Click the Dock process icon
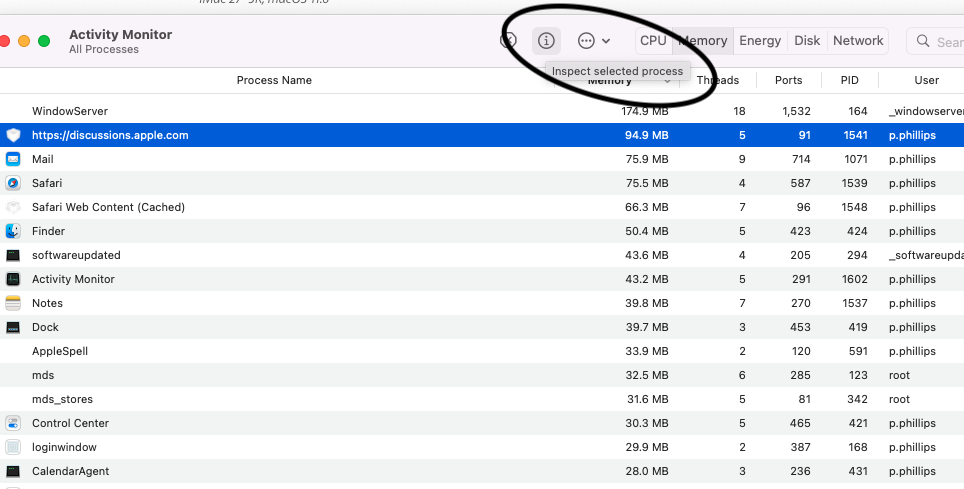964x489 pixels. [13, 327]
